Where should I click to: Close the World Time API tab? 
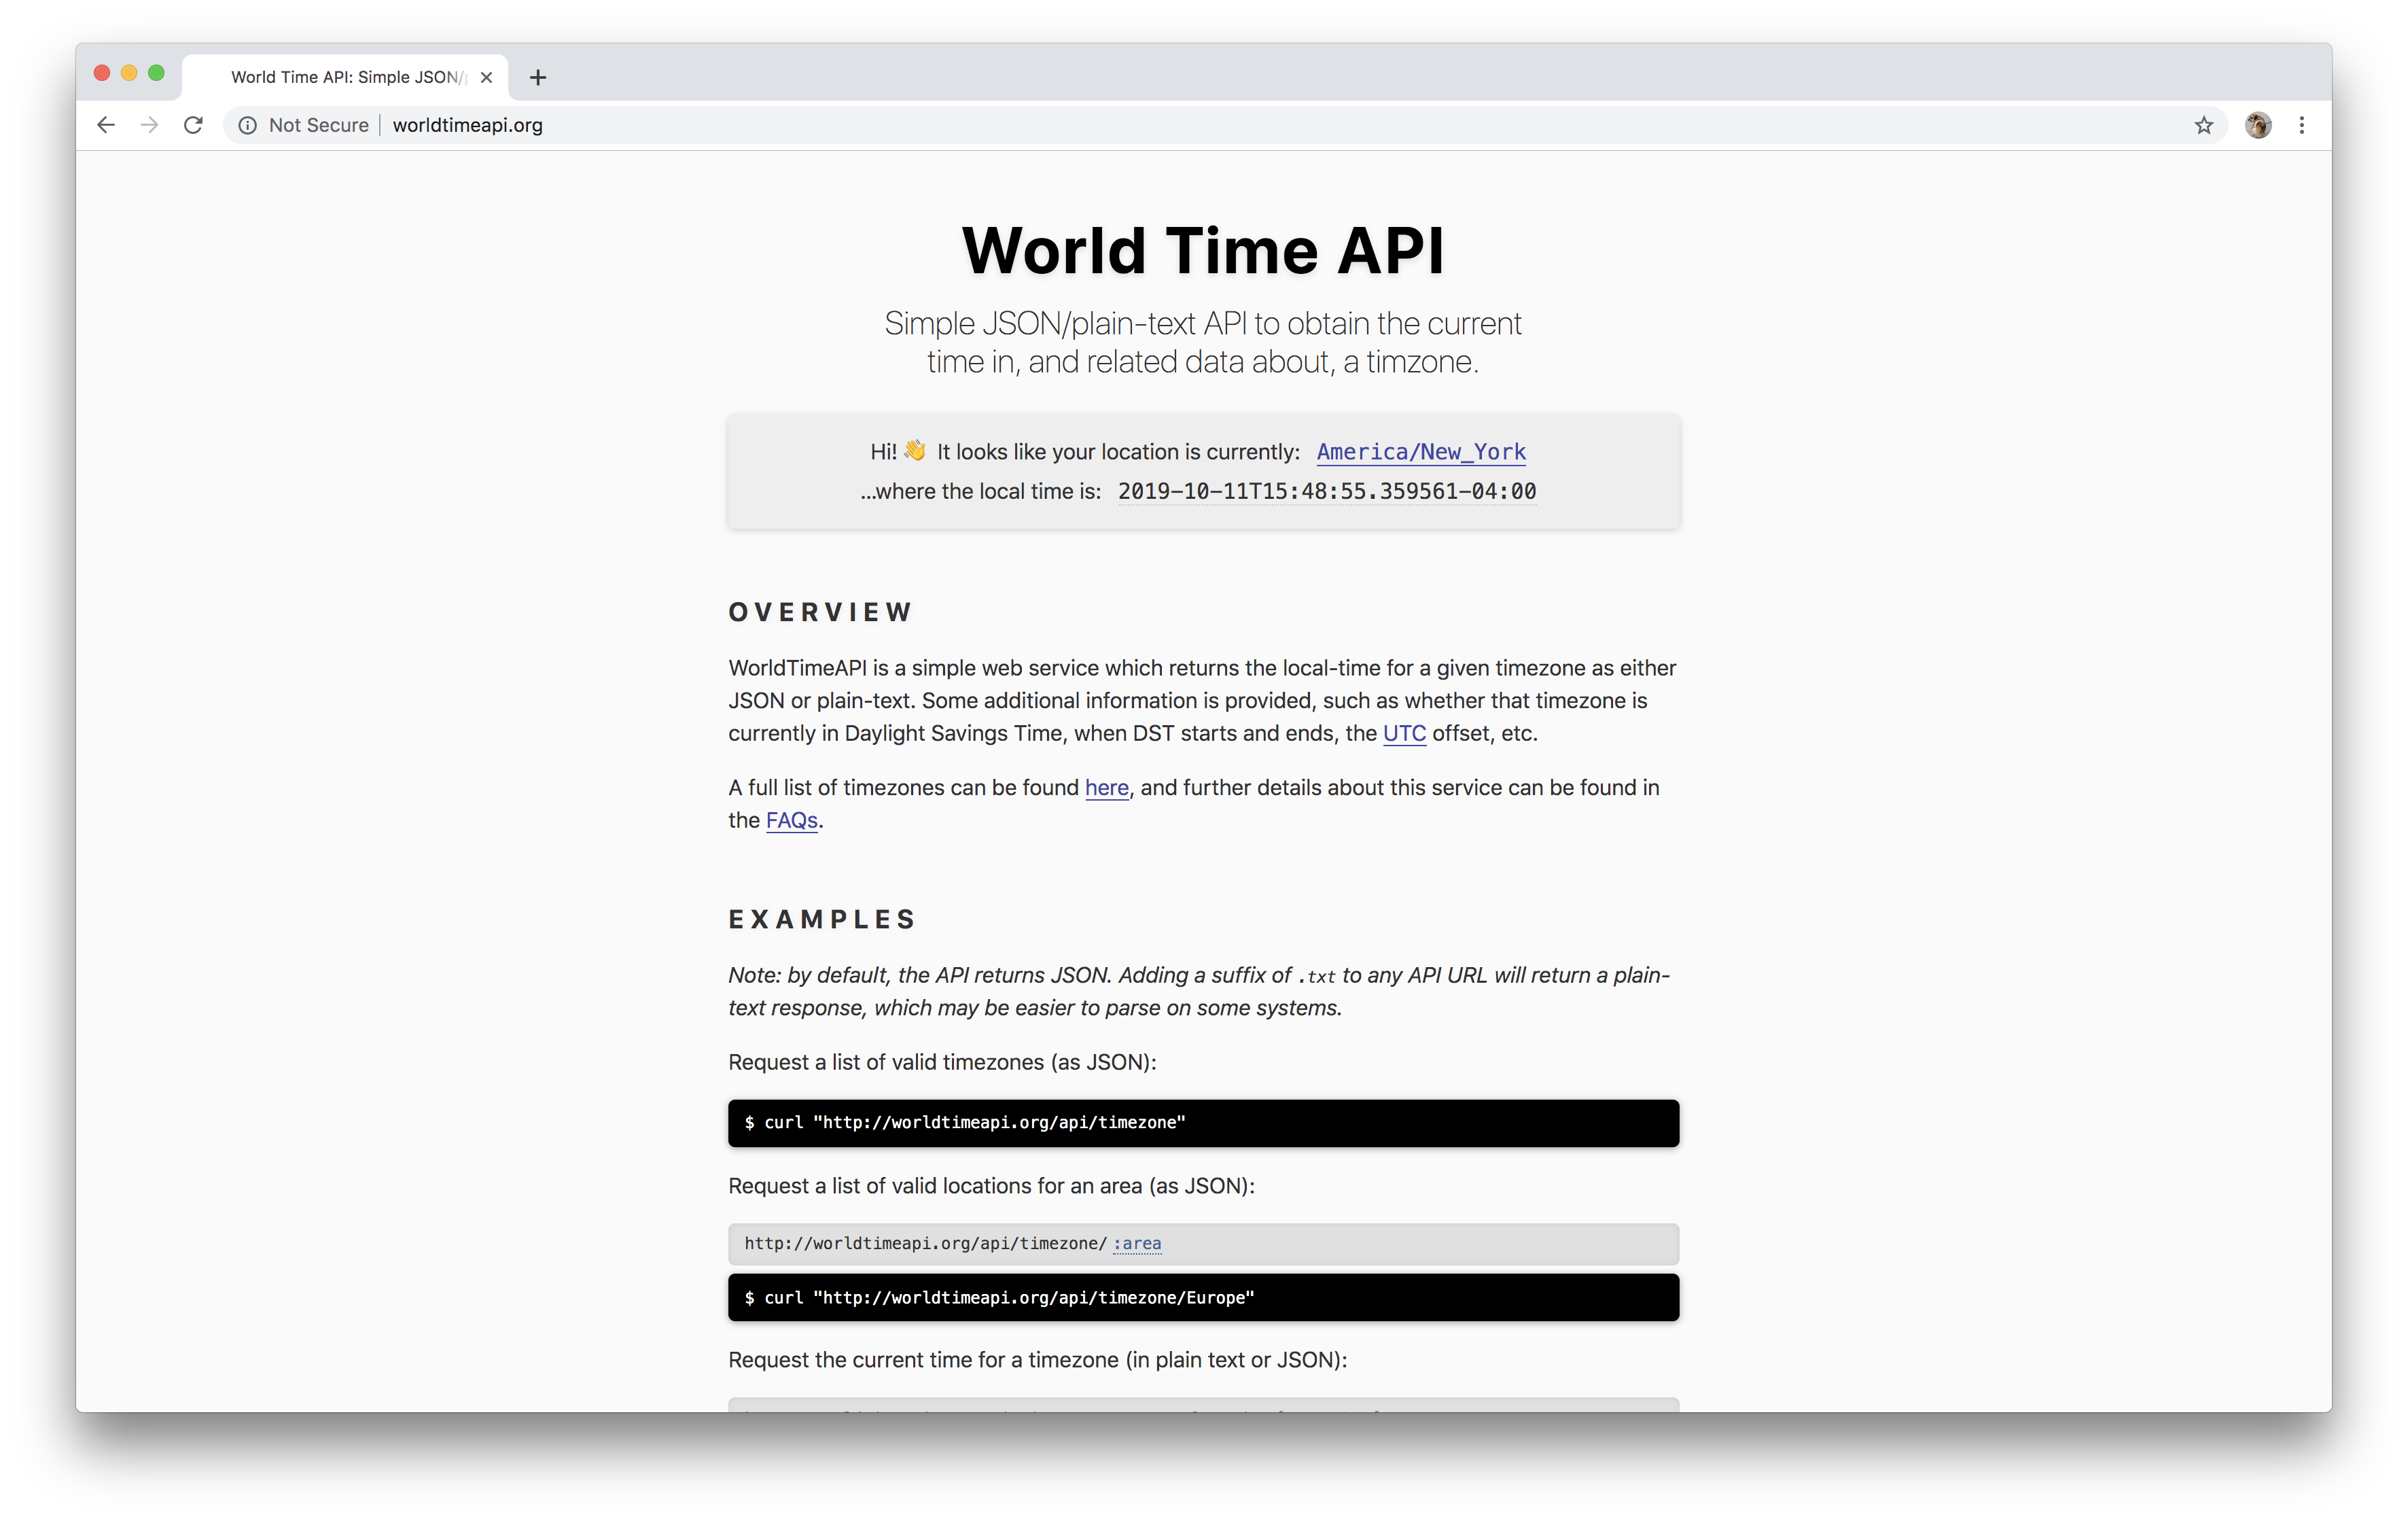486,77
